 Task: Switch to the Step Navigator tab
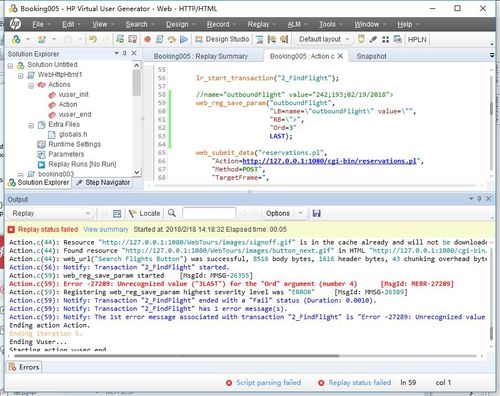click(x=103, y=182)
